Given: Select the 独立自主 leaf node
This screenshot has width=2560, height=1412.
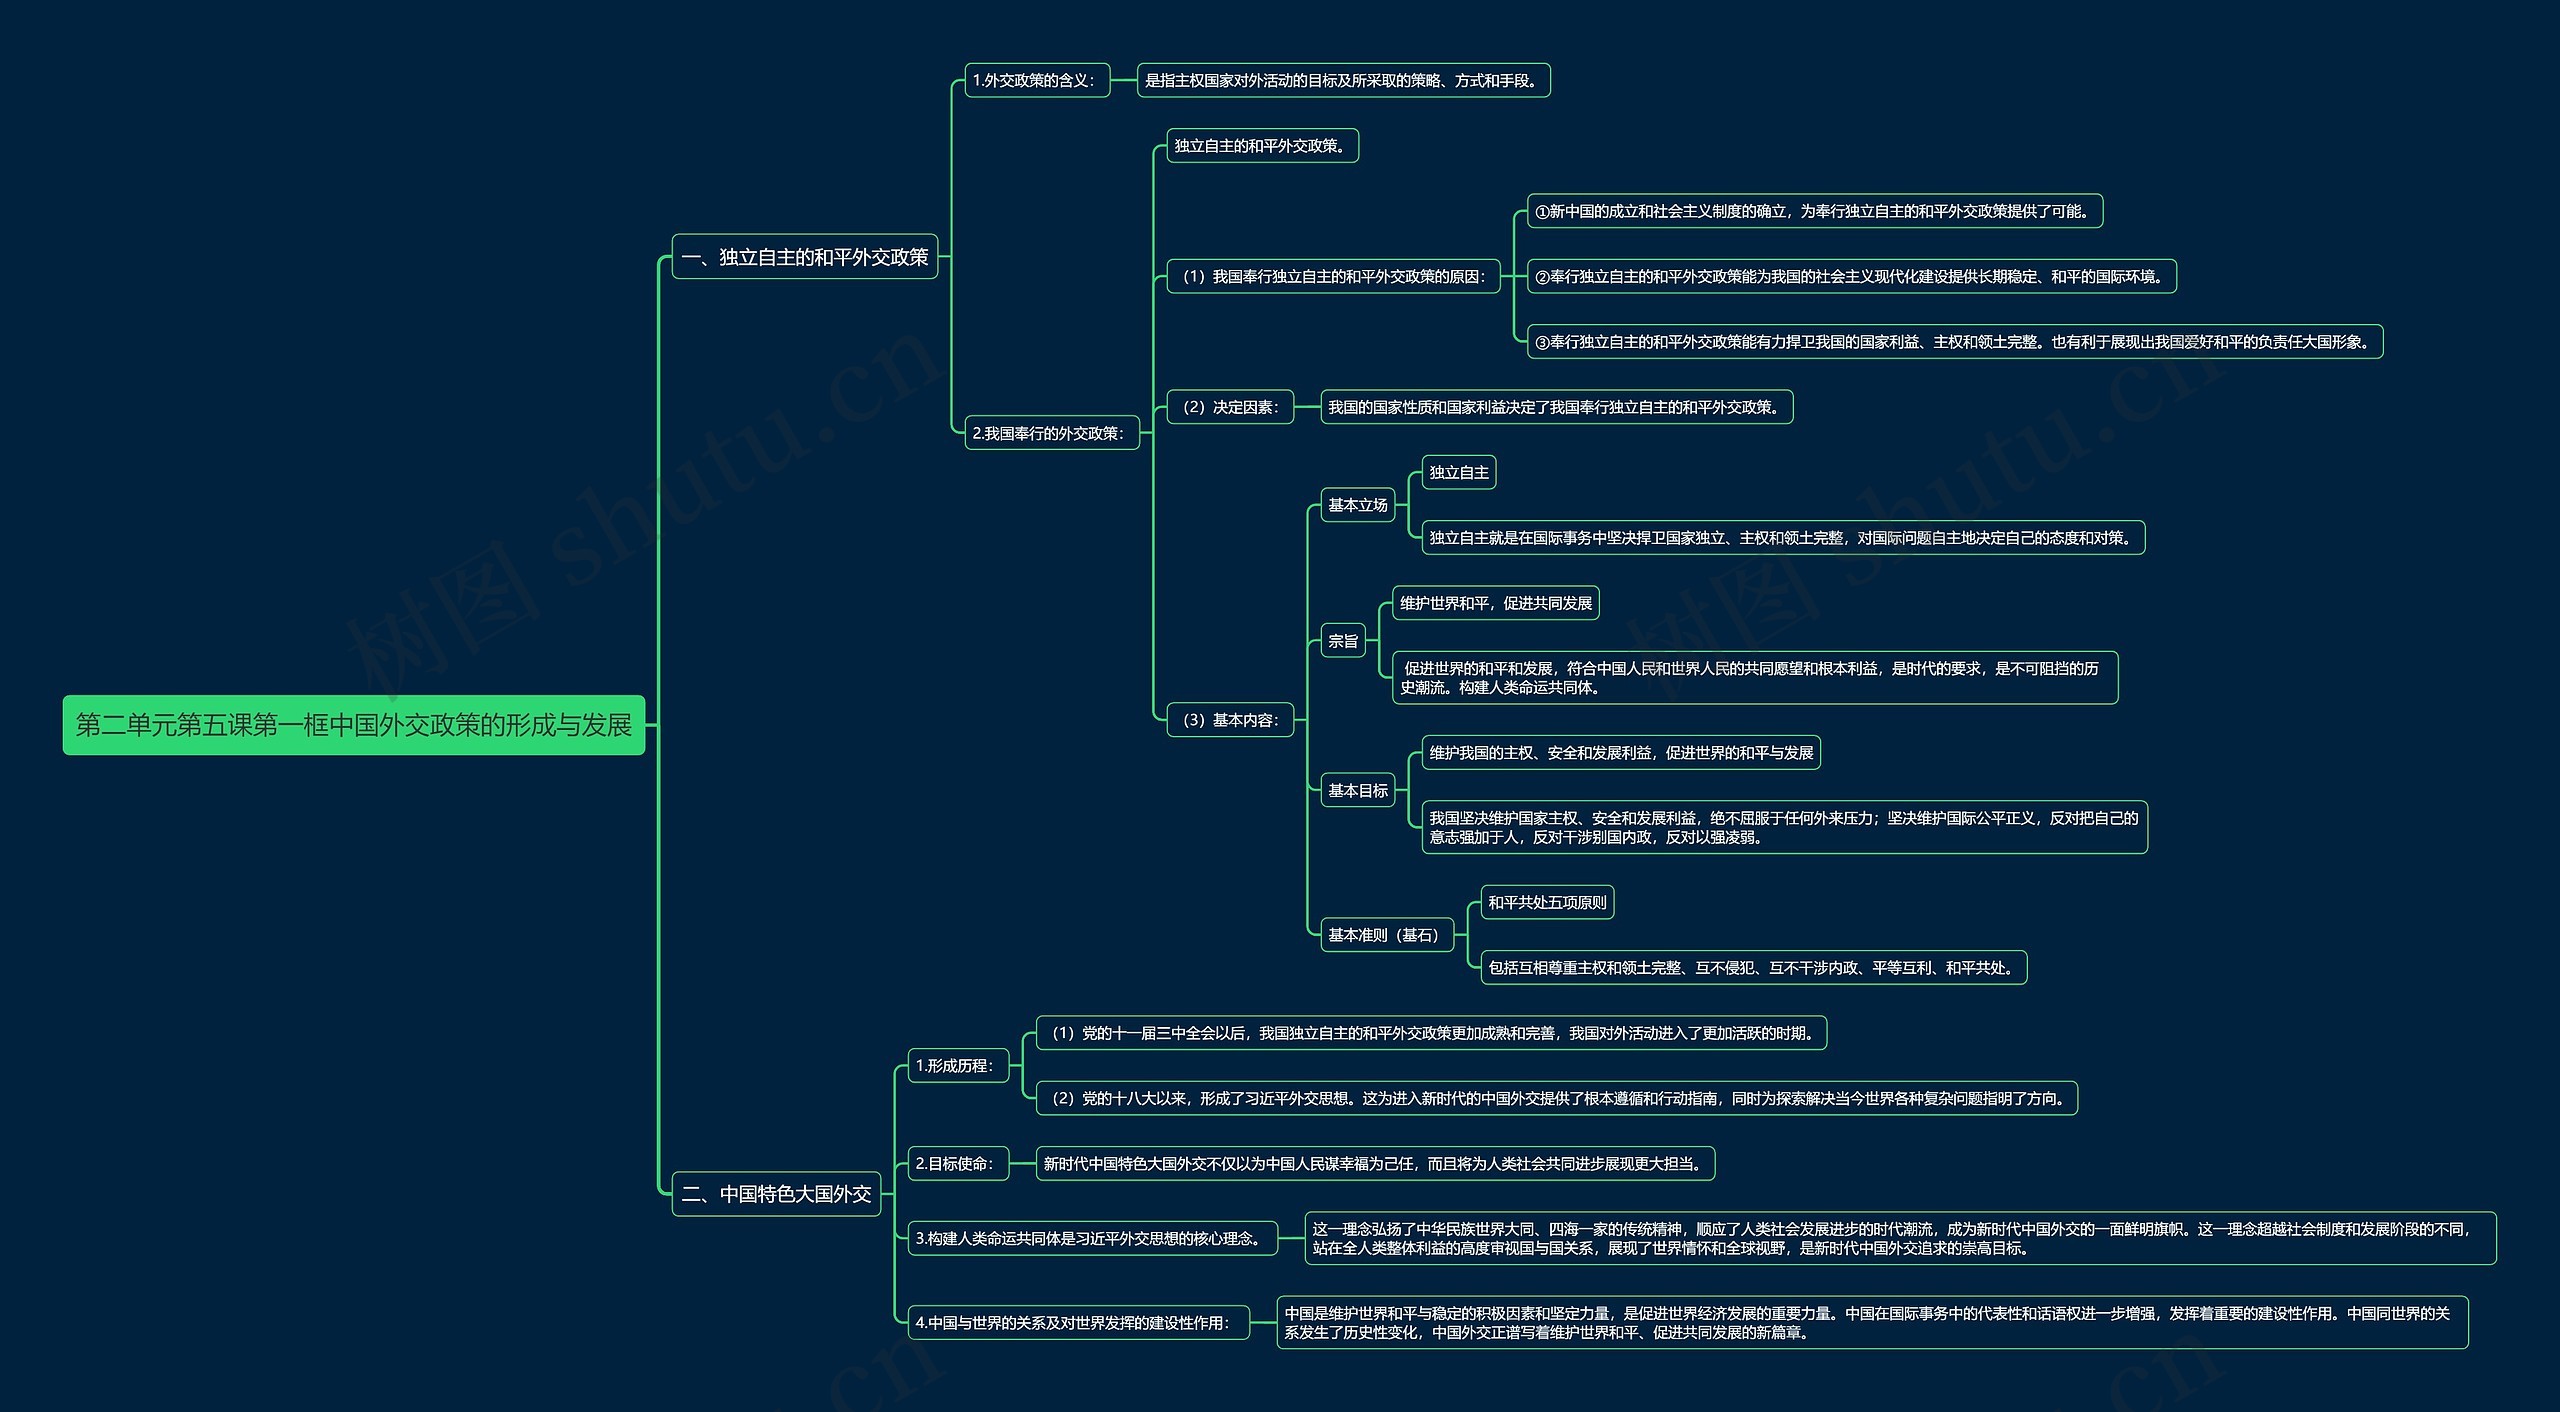Looking at the screenshot, I should [x=1458, y=472].
